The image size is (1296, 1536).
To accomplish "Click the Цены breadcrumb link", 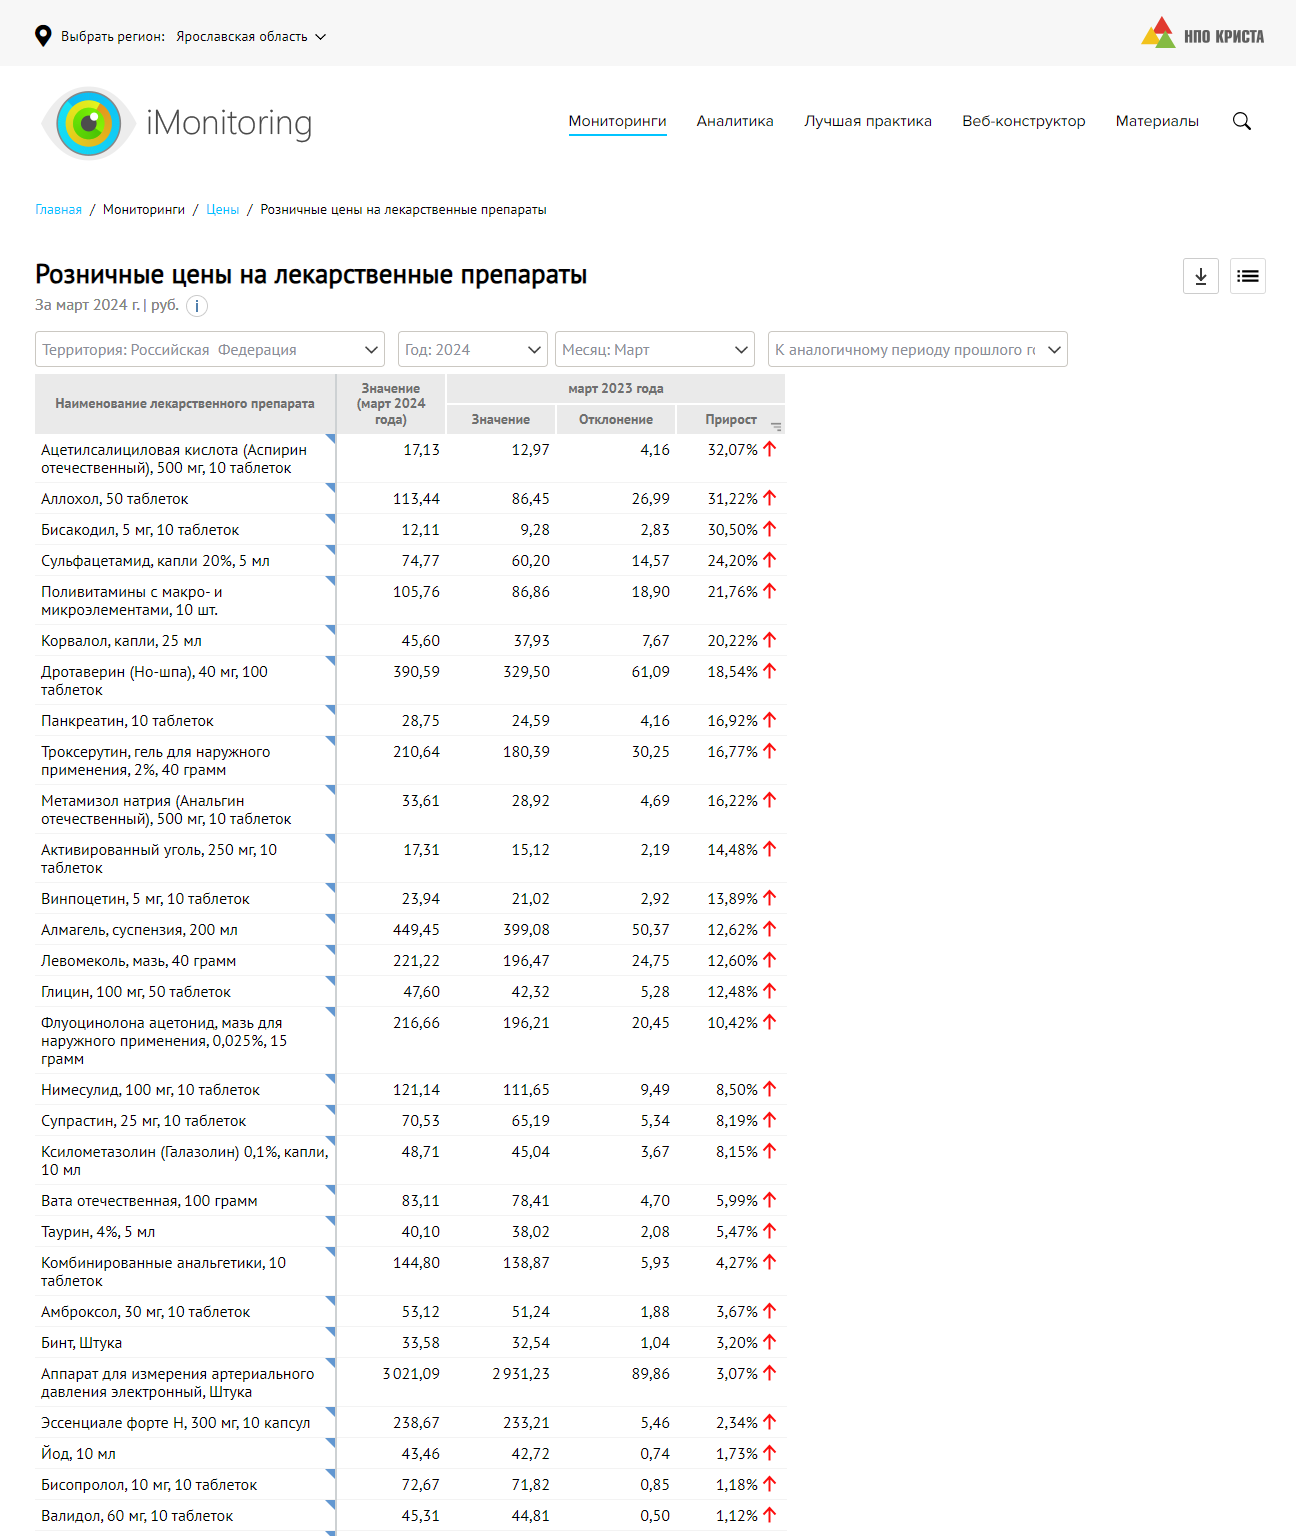I will 222,210.
